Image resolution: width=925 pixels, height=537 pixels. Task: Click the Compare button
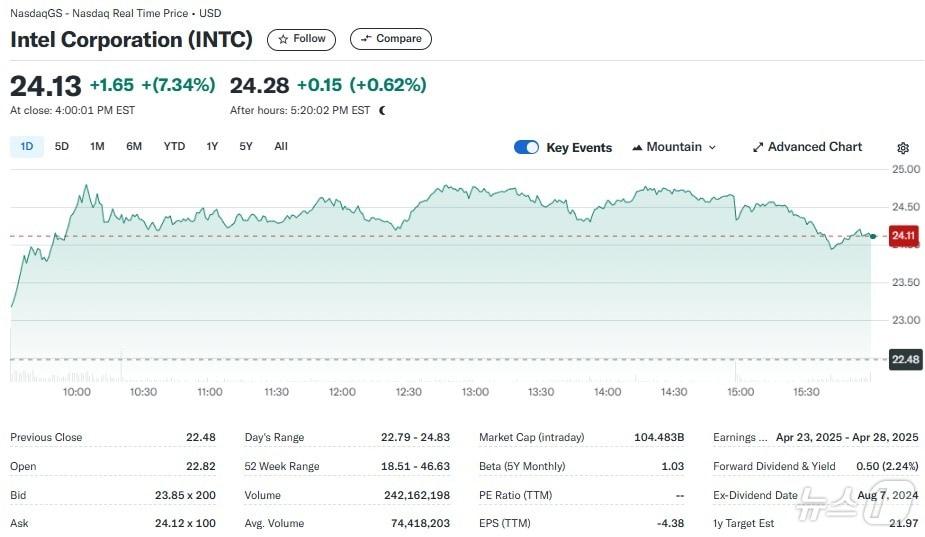[x=390, y=39]
